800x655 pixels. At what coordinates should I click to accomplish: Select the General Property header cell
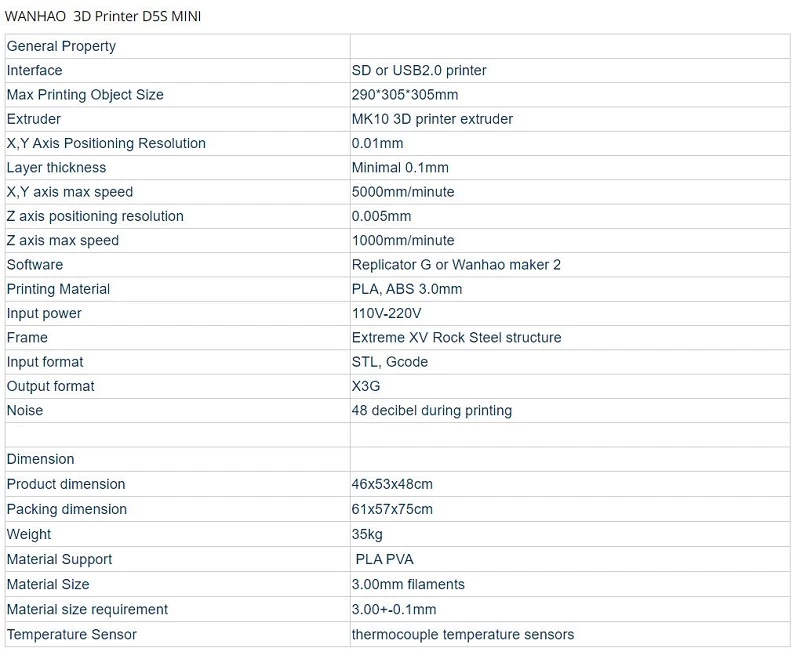[x=61, y=46]
